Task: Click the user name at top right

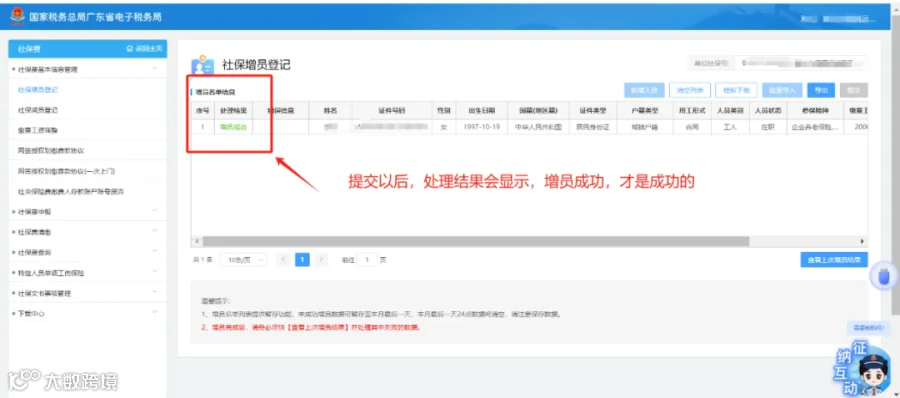Action: pyautogui.click(x=837, y=19)
